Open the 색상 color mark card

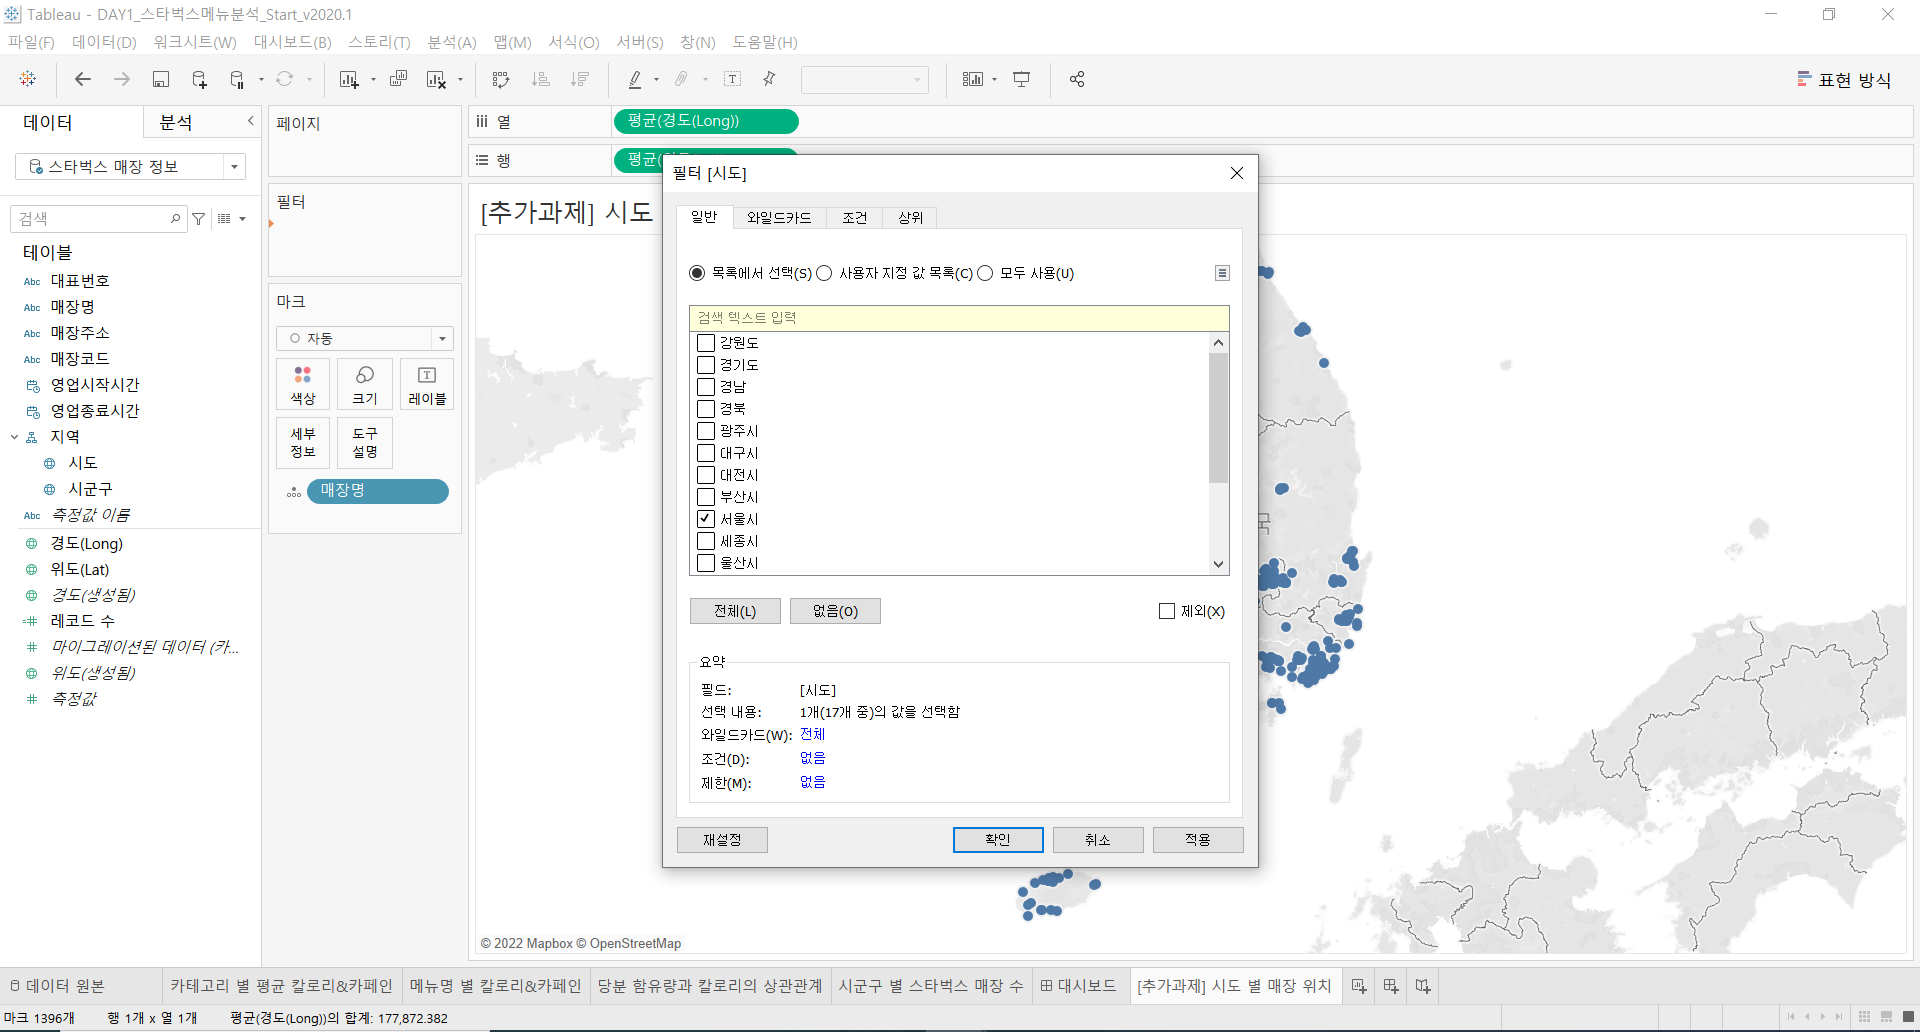(303, 384)
